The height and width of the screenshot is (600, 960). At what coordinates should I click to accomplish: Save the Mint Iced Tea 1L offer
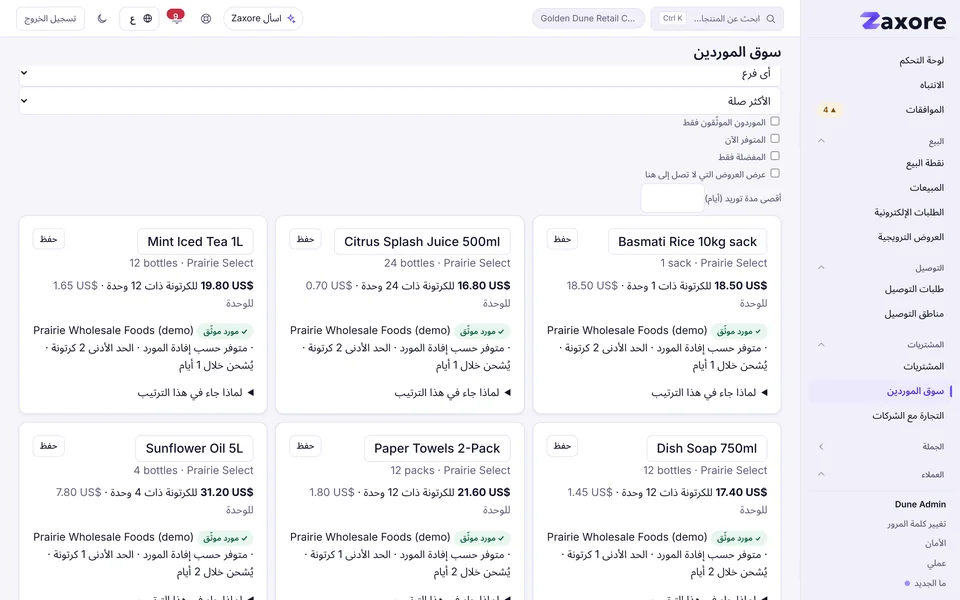coord(48,239)
